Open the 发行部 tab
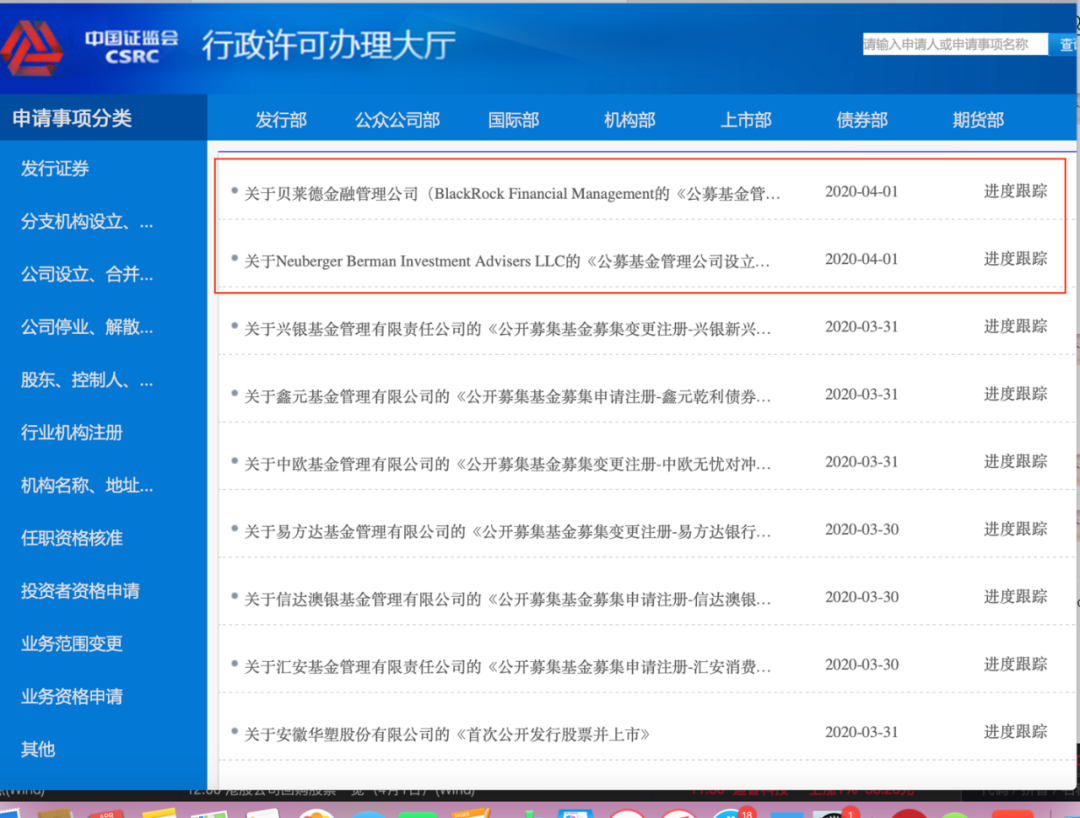1080x818 pixels. click(x=281, y=120)
